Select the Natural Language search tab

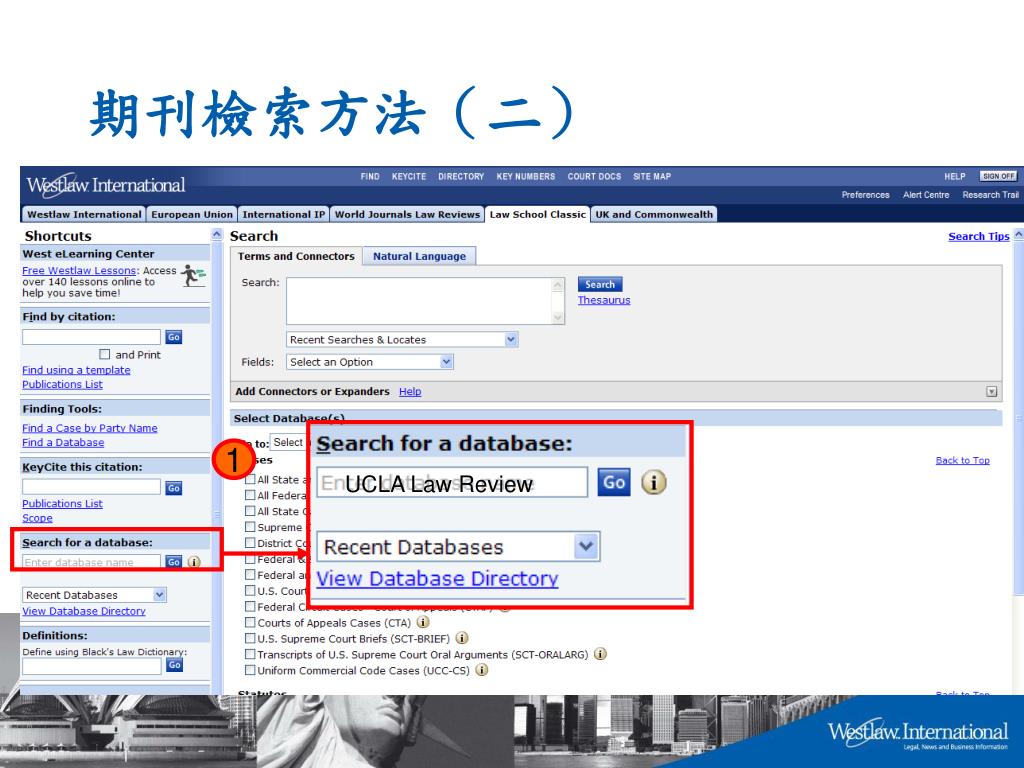(x=419, y=256)
